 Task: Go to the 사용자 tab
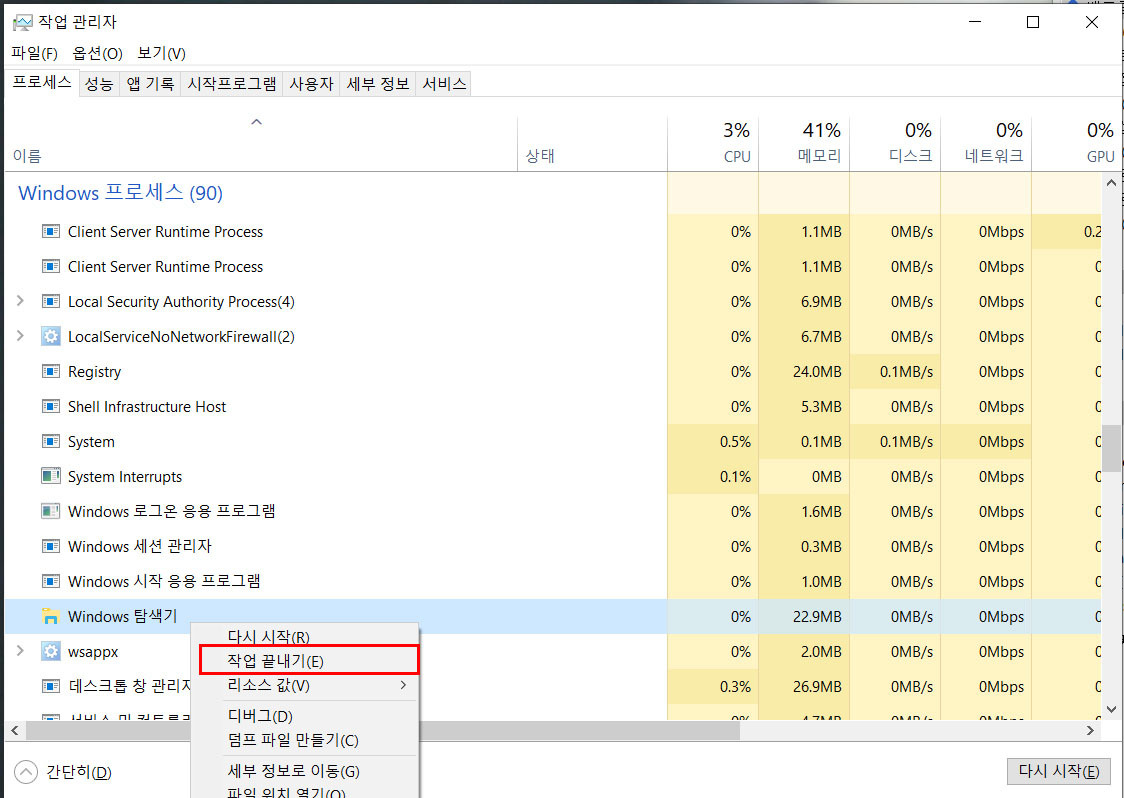(x=311, y=84)
